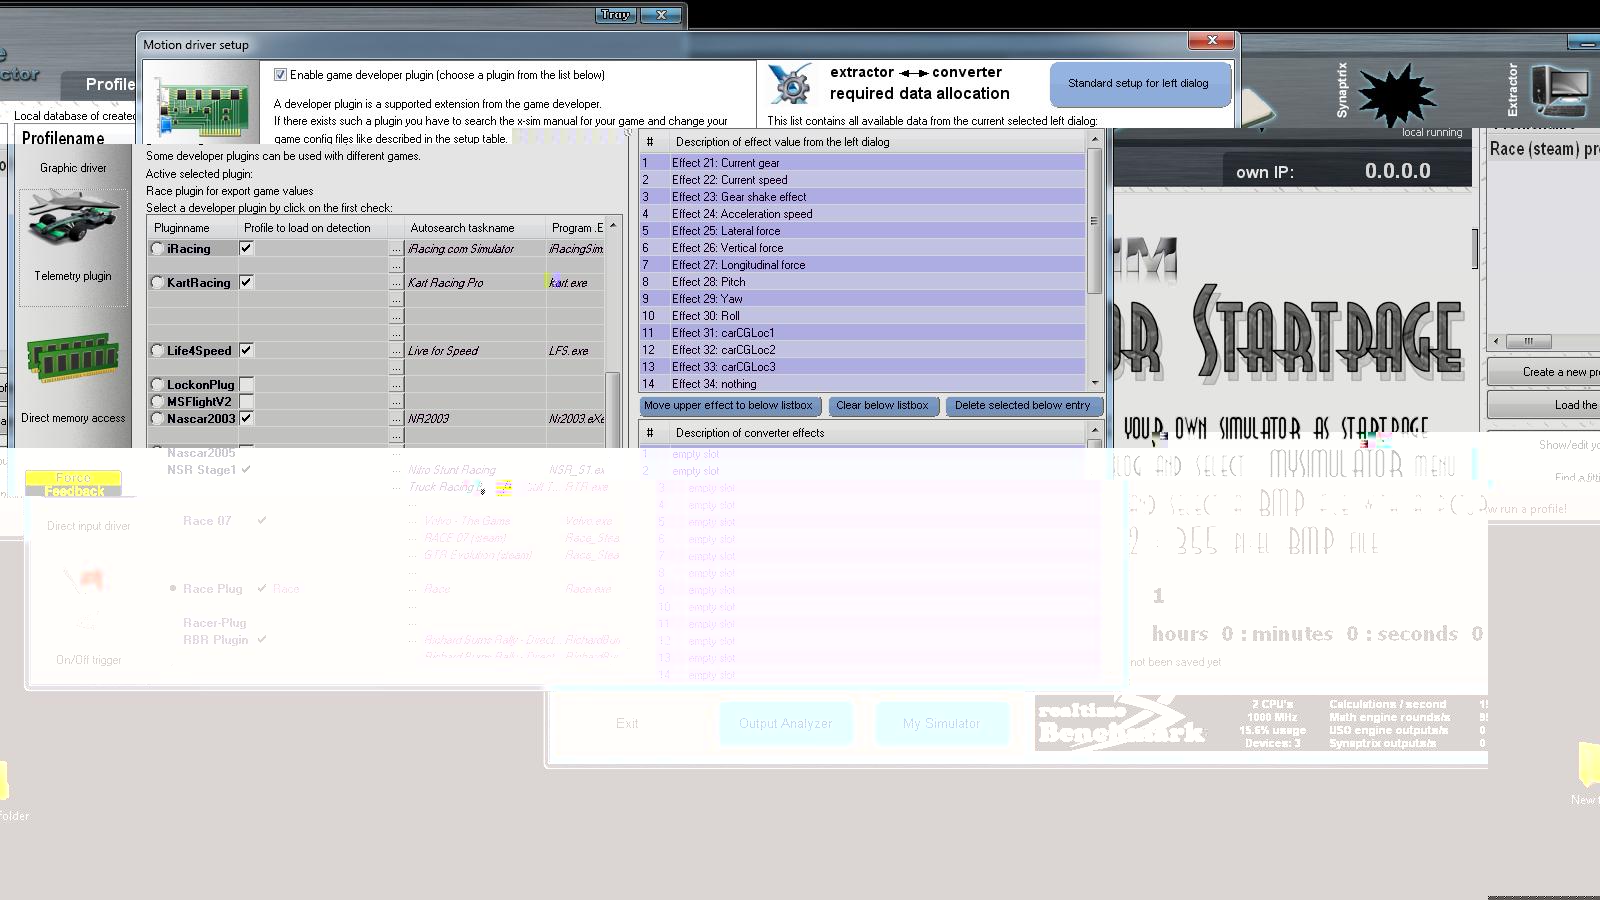
Task: Click the extractor converter gear icon
Action: click(790, 84)
